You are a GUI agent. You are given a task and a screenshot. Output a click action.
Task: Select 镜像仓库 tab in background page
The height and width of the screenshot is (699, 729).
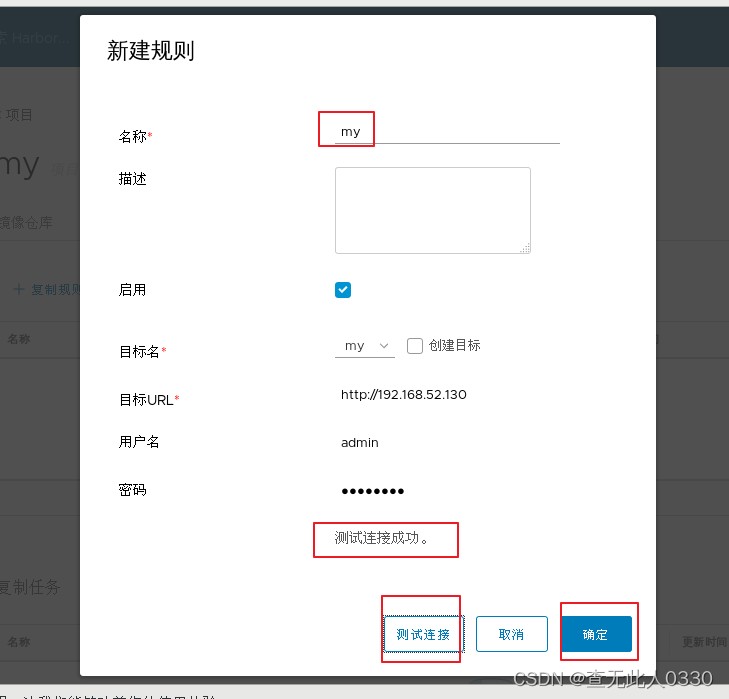click(26, 222)
